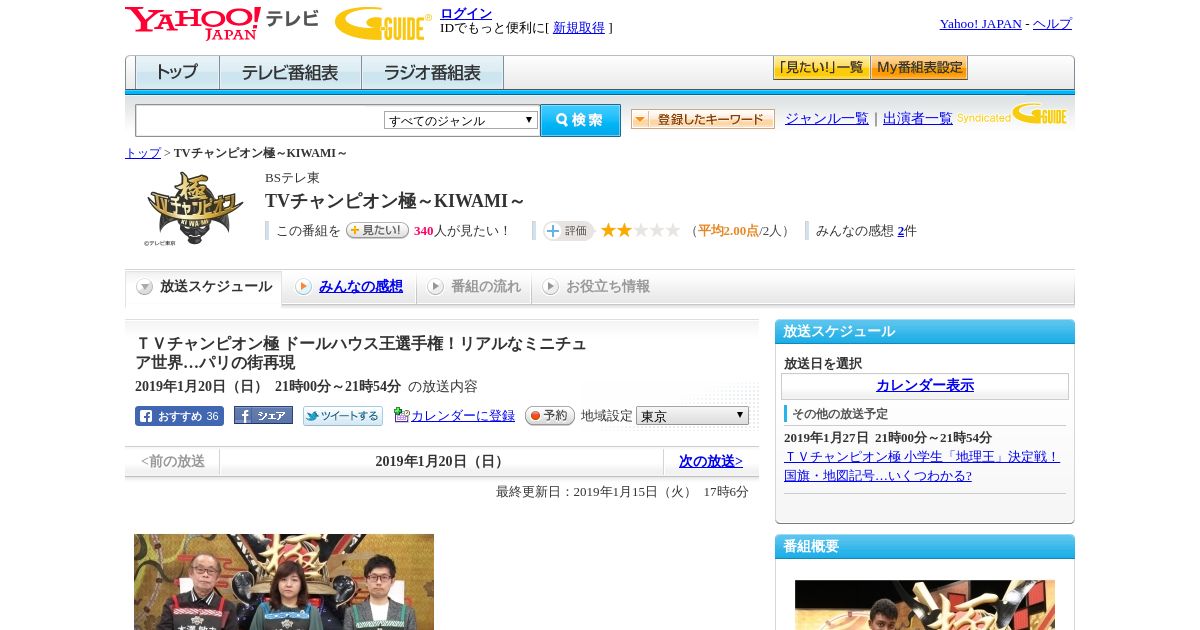This screenshot has height=630, width=1200.
Task: Click the 番組概要 thumbnail image
Action: tap(925, 605)
